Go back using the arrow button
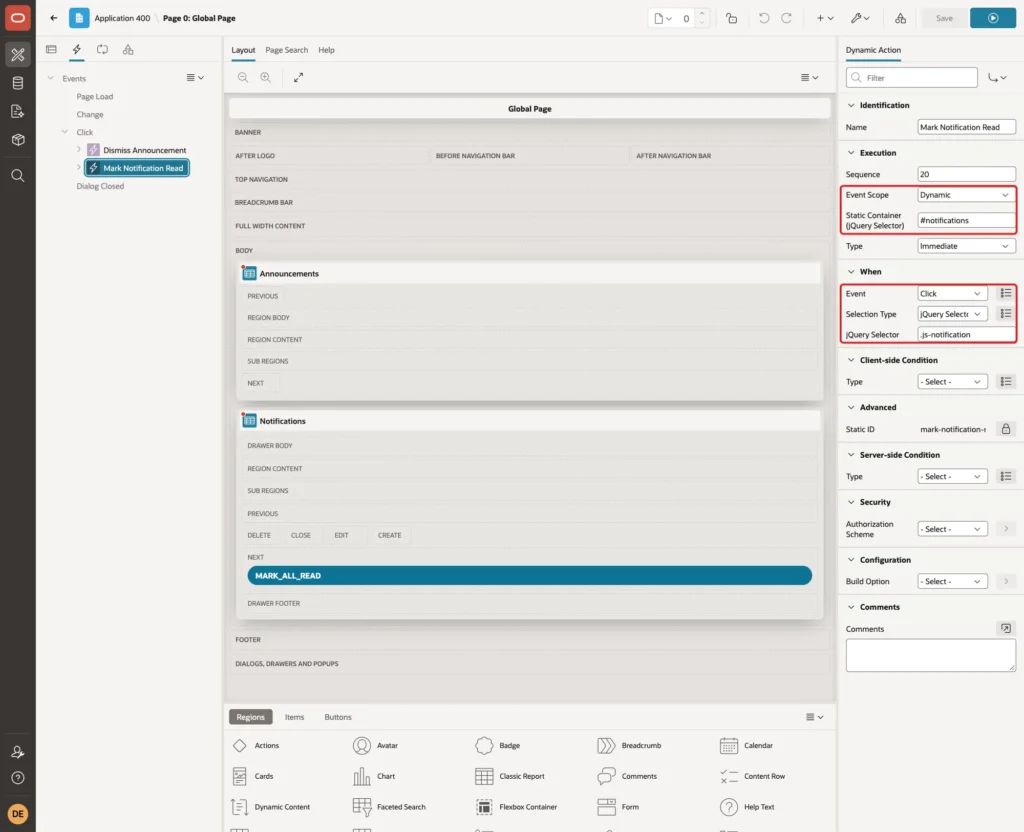The height and width of the screenshot is (832, 1024). (x=54, y=18)
